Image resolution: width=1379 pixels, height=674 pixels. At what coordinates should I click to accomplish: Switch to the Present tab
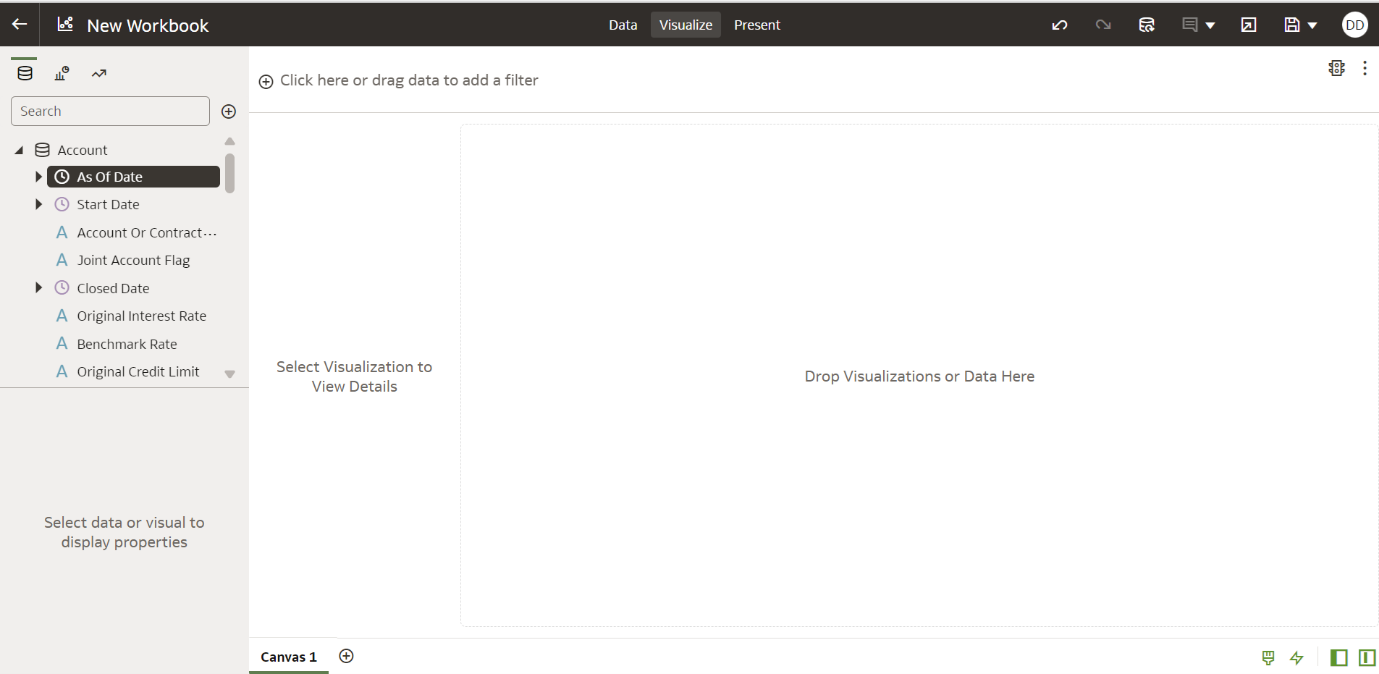757,24
